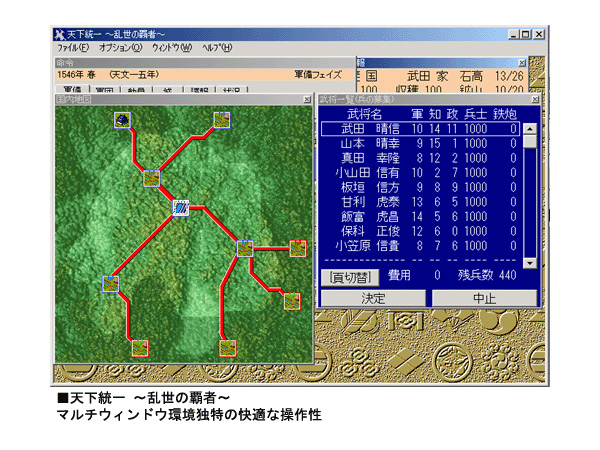Screen dimensions: 600x450
Task: Select general 板垣 信方 row
Action: pos(420,187)
